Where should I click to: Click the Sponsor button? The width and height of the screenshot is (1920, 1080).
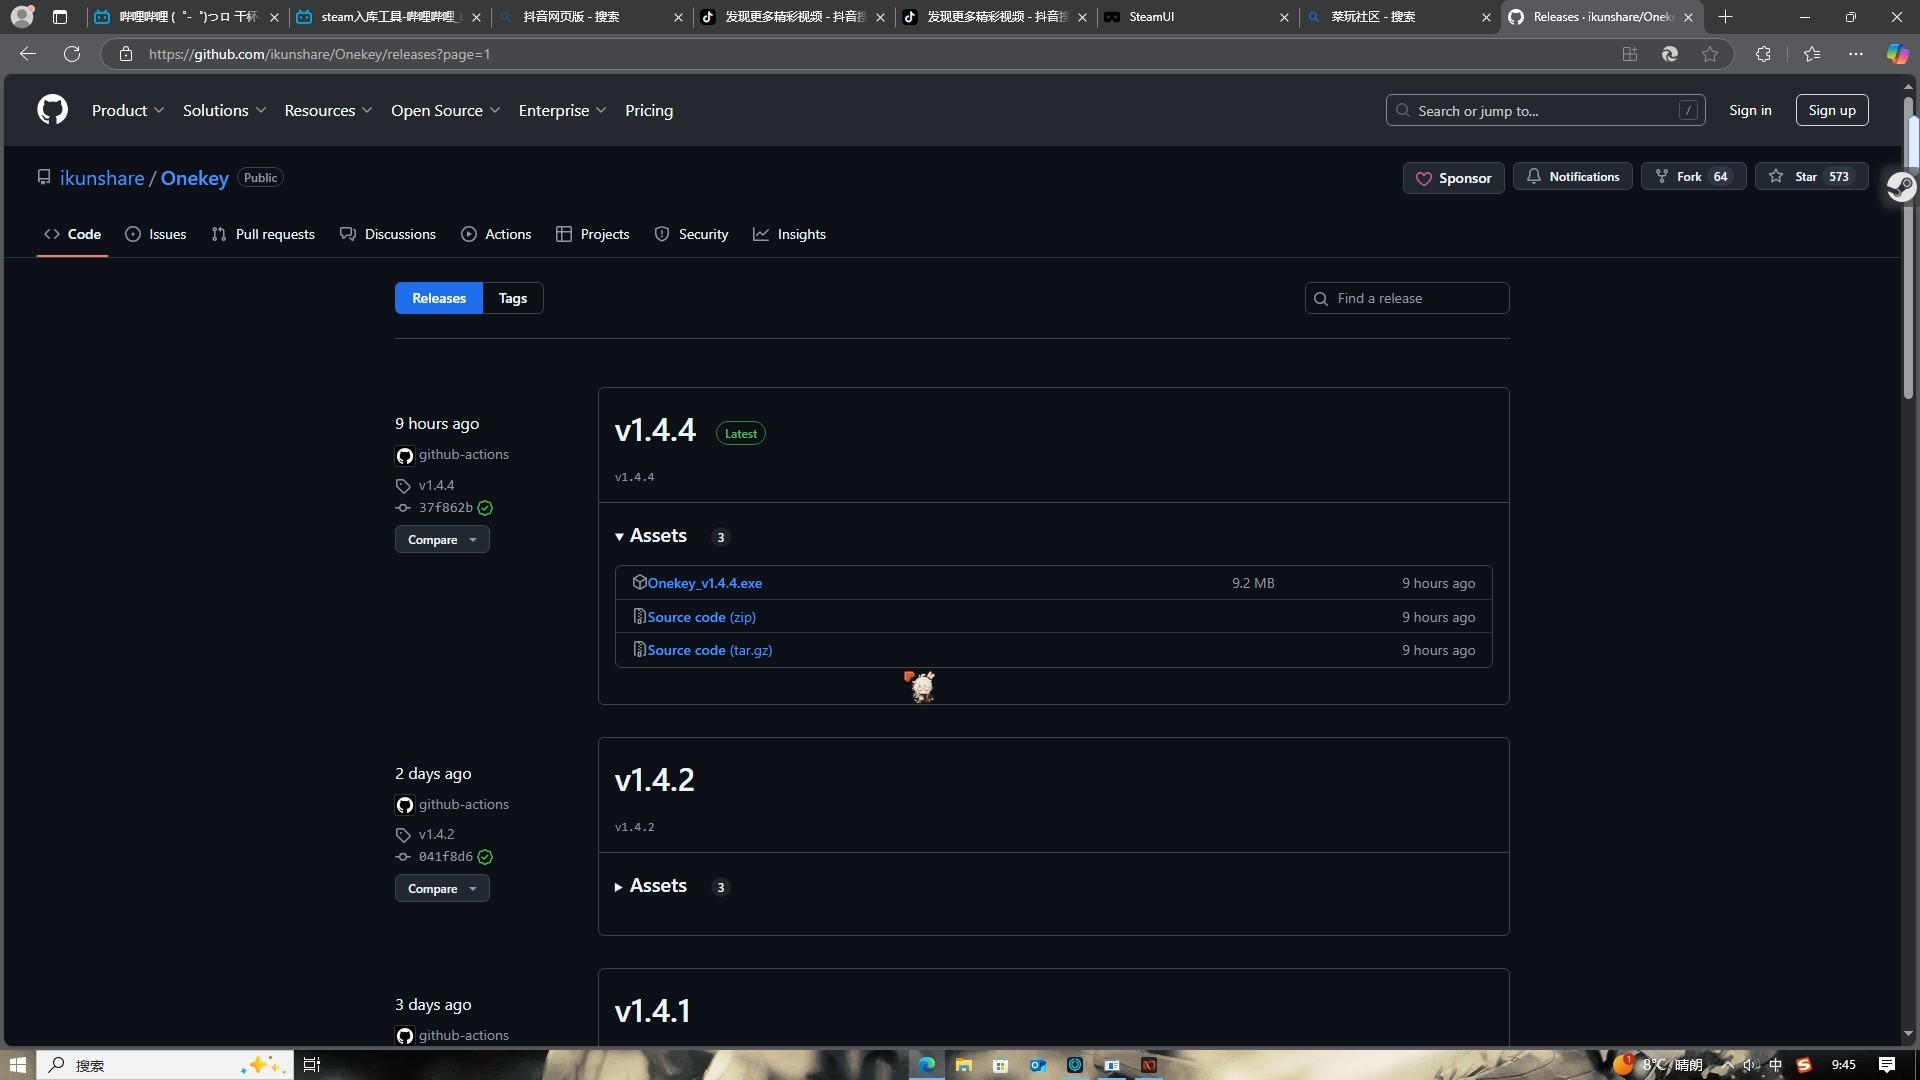[x=1453, y=178]
